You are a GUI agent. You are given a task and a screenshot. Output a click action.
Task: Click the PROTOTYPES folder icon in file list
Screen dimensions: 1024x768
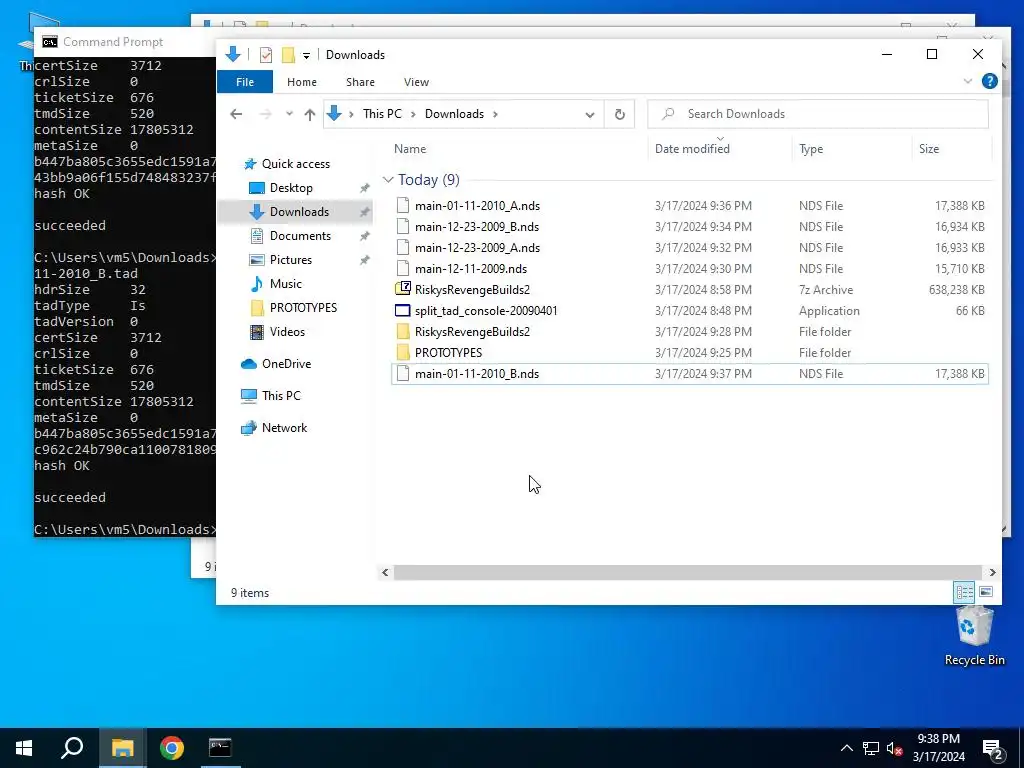tap(403, 353)
